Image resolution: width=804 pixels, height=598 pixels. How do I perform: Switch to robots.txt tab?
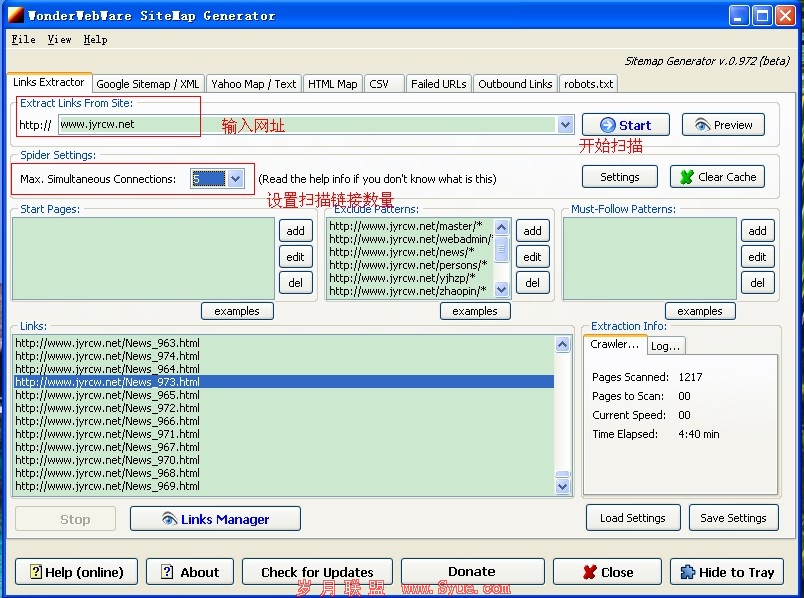pyautogui.click(x=589, y=84)
